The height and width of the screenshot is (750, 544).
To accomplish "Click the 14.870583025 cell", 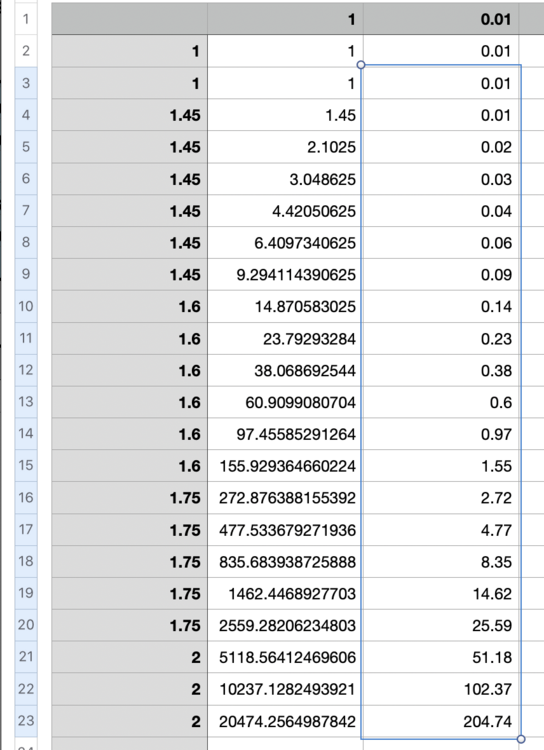I will pyautogui.click(x=285, y=307).
